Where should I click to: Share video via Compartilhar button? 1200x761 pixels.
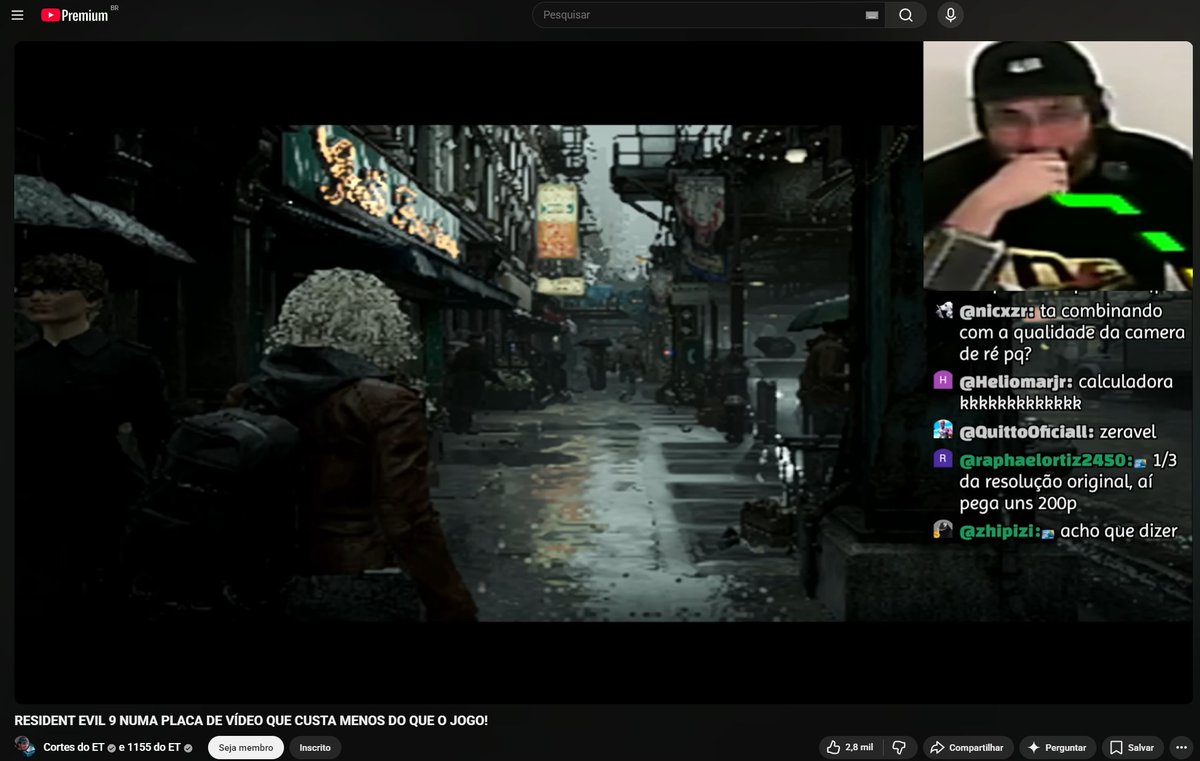click(969, 747)
